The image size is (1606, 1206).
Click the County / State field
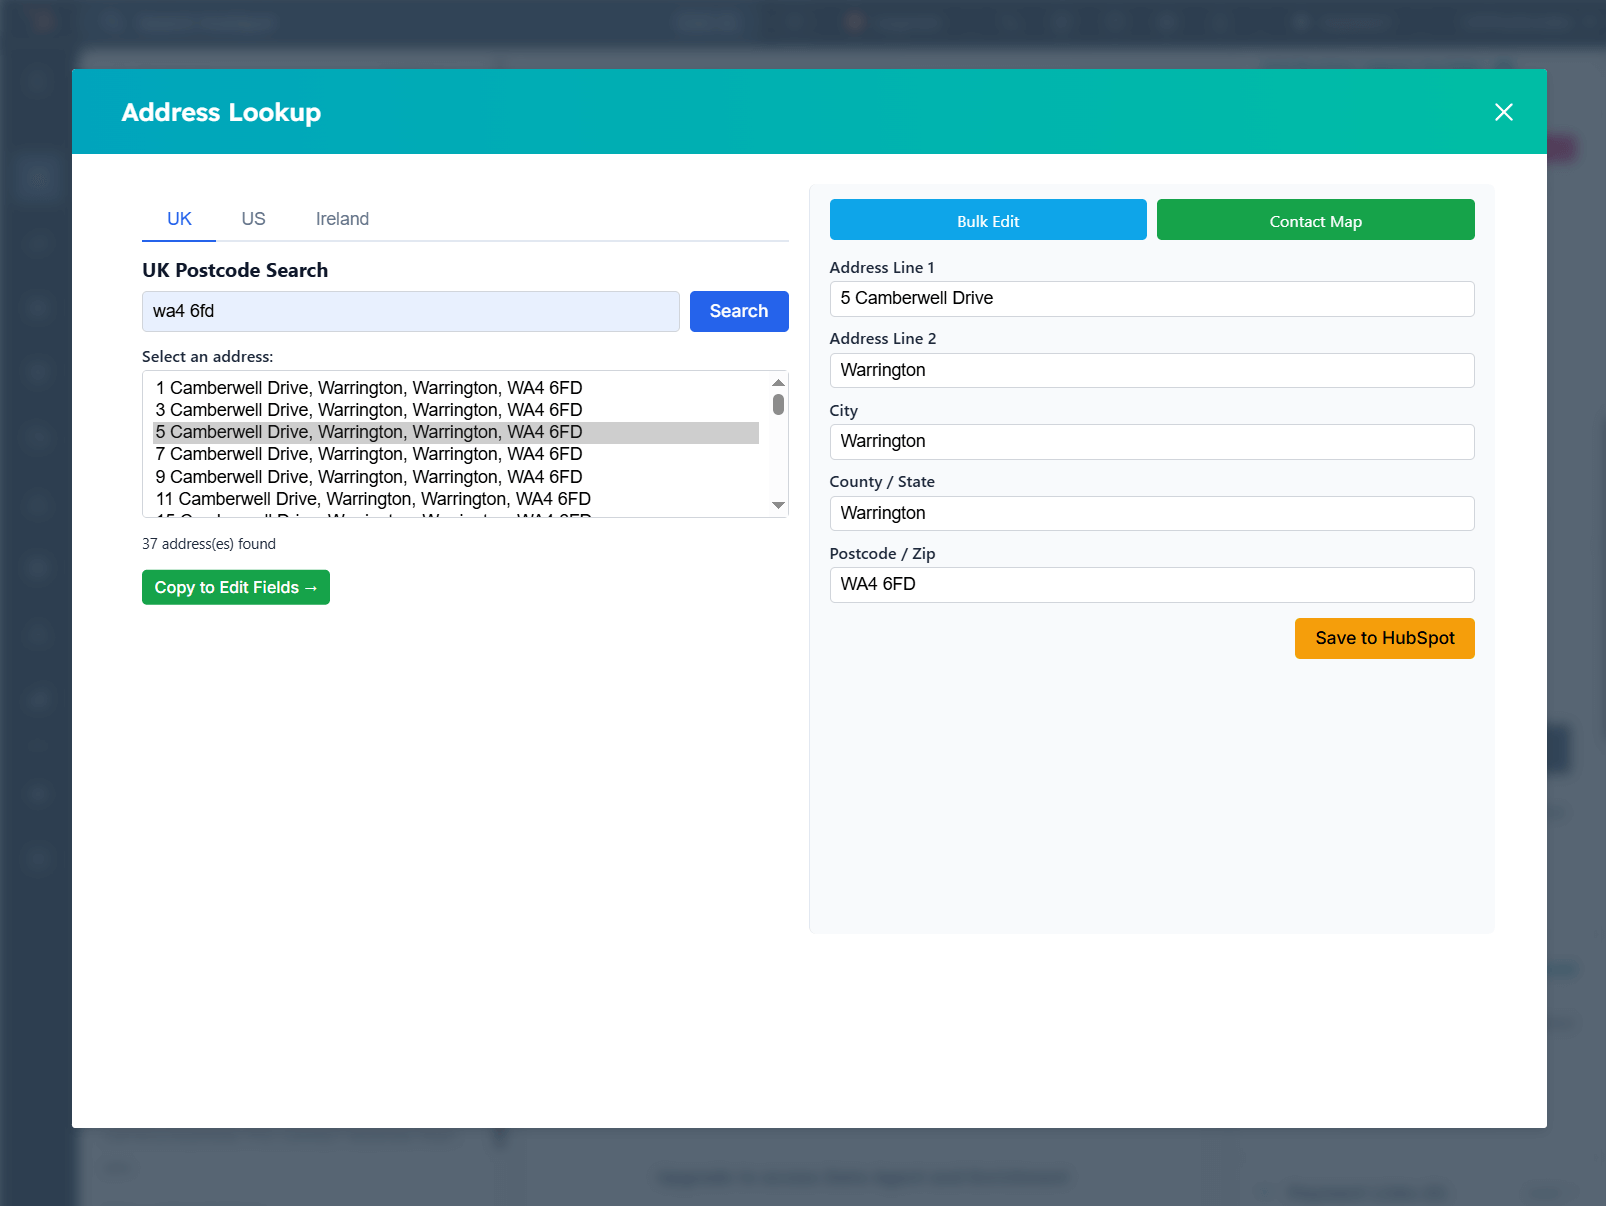click(1151, 513)
